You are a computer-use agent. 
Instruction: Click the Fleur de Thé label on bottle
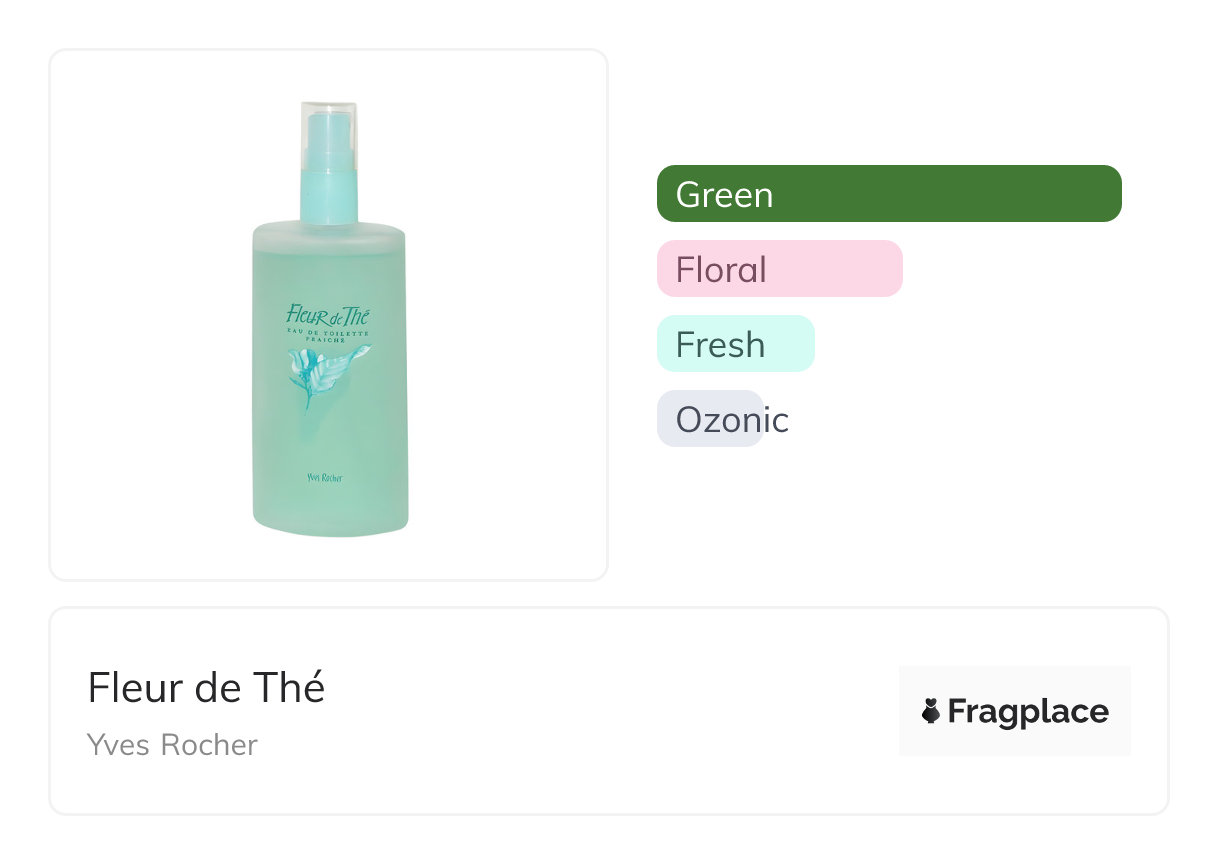coord(328,315)
